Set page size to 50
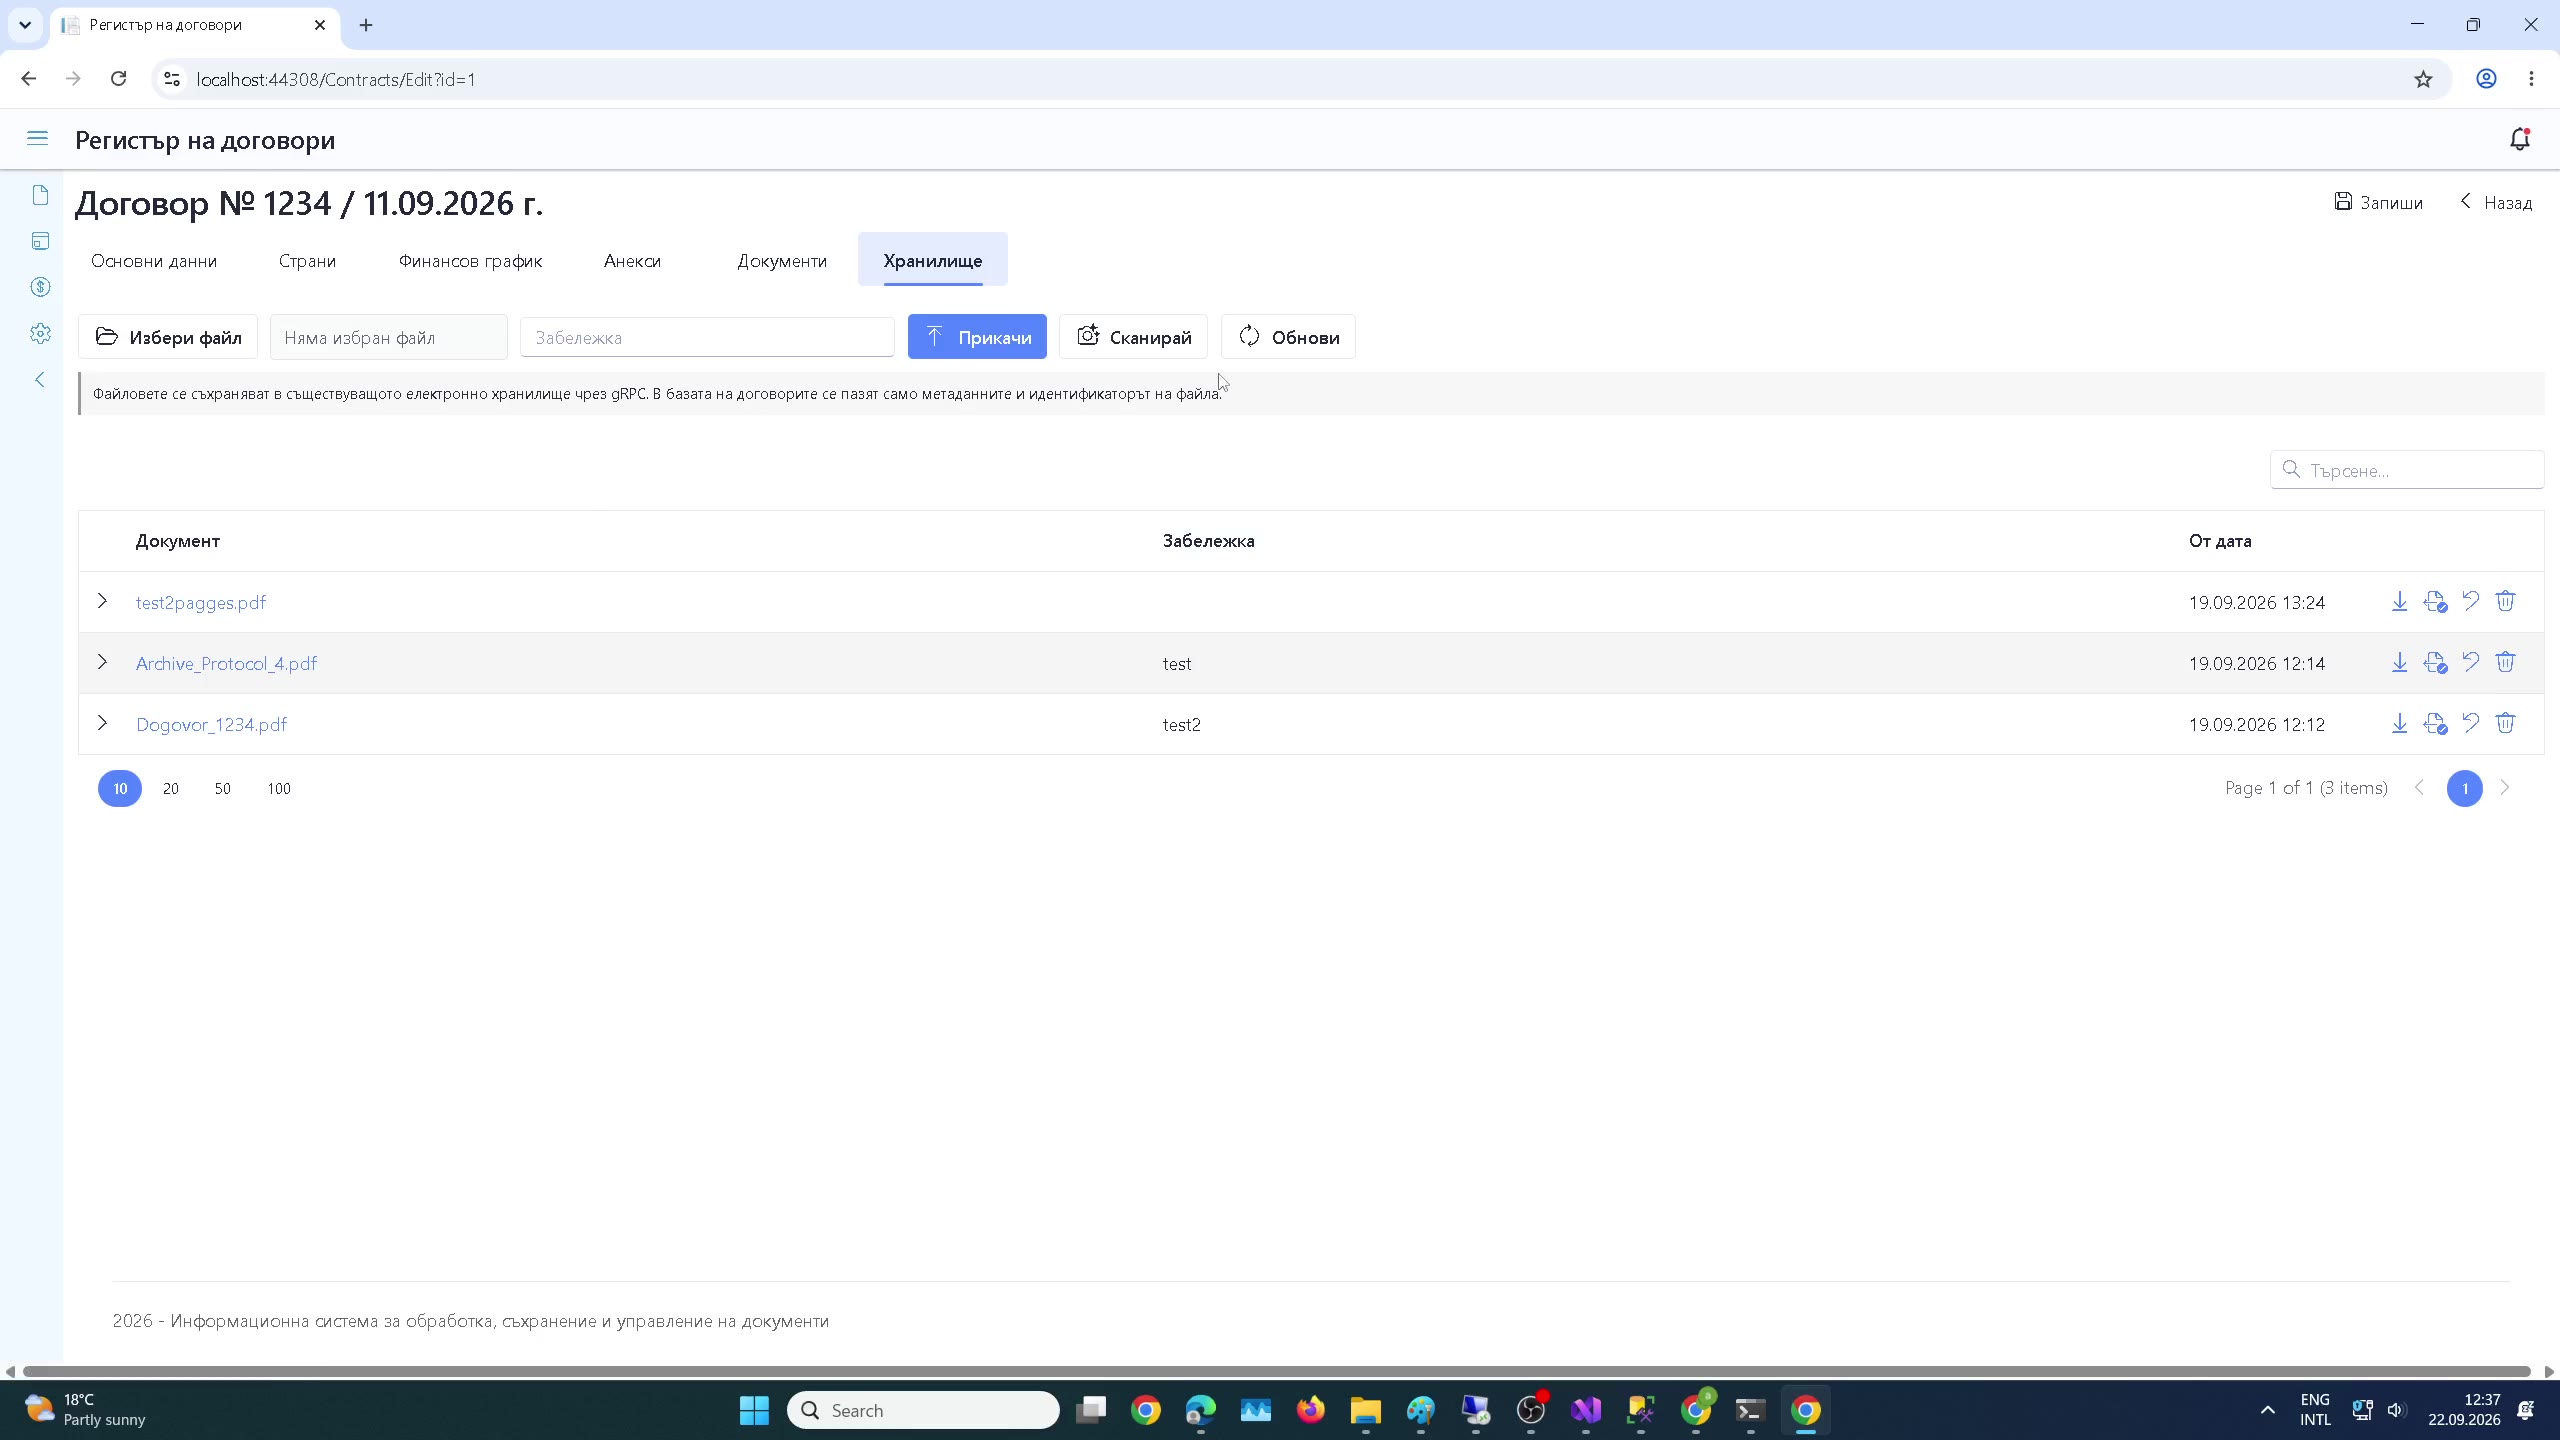2560x1440 pixels. point(222,788)
